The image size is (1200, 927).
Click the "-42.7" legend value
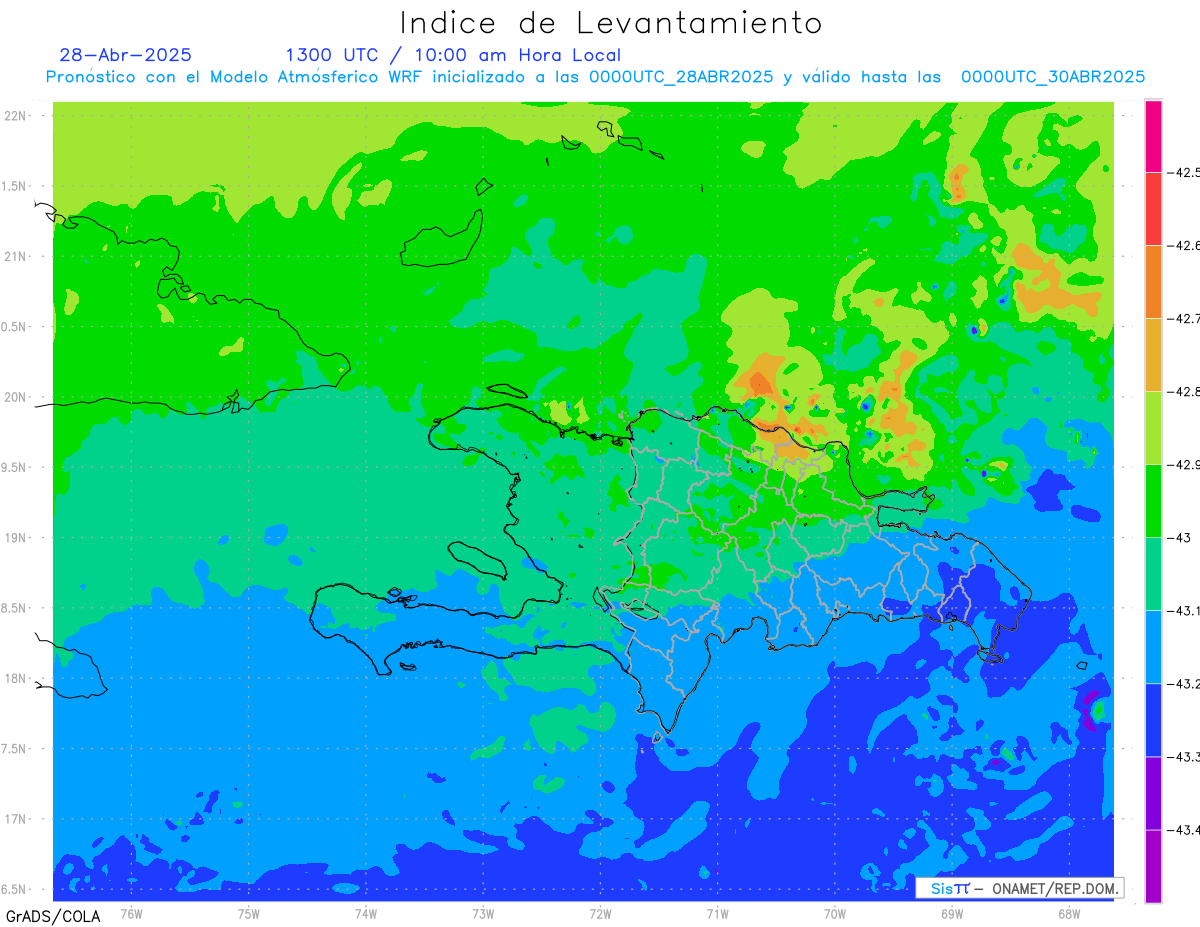click(x=1184, y=318)
